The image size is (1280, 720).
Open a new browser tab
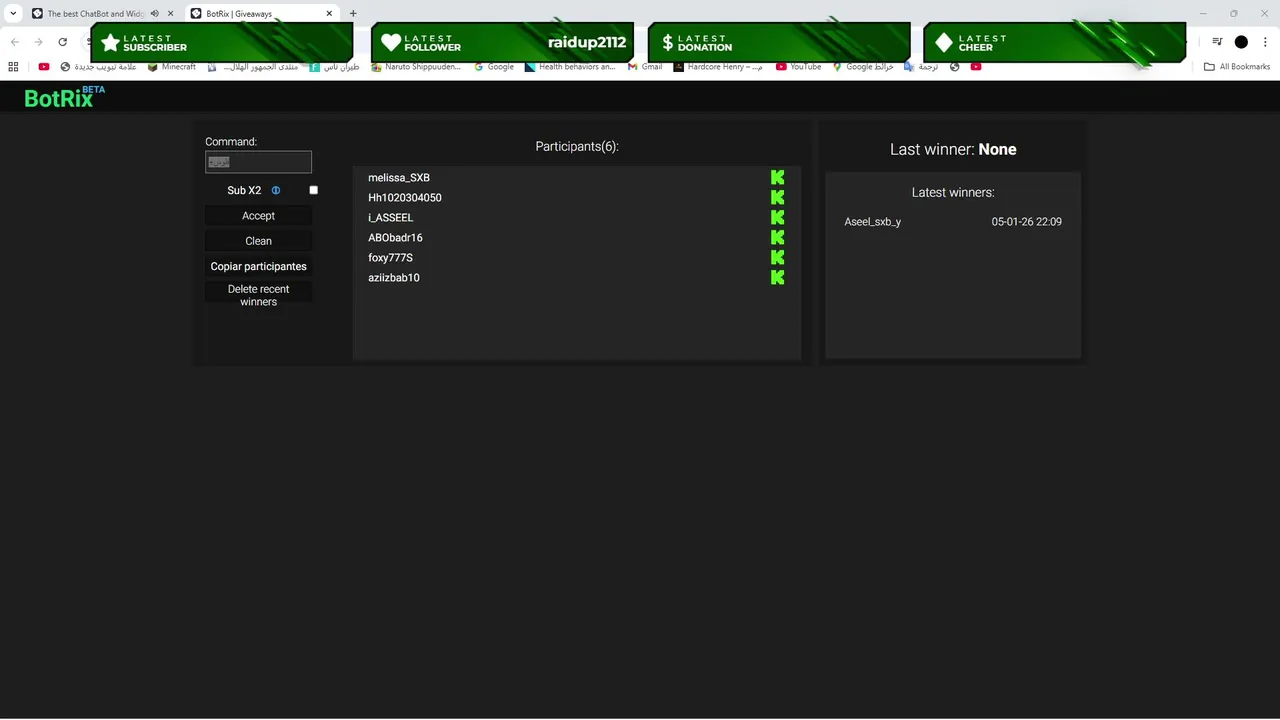(353, 13)
